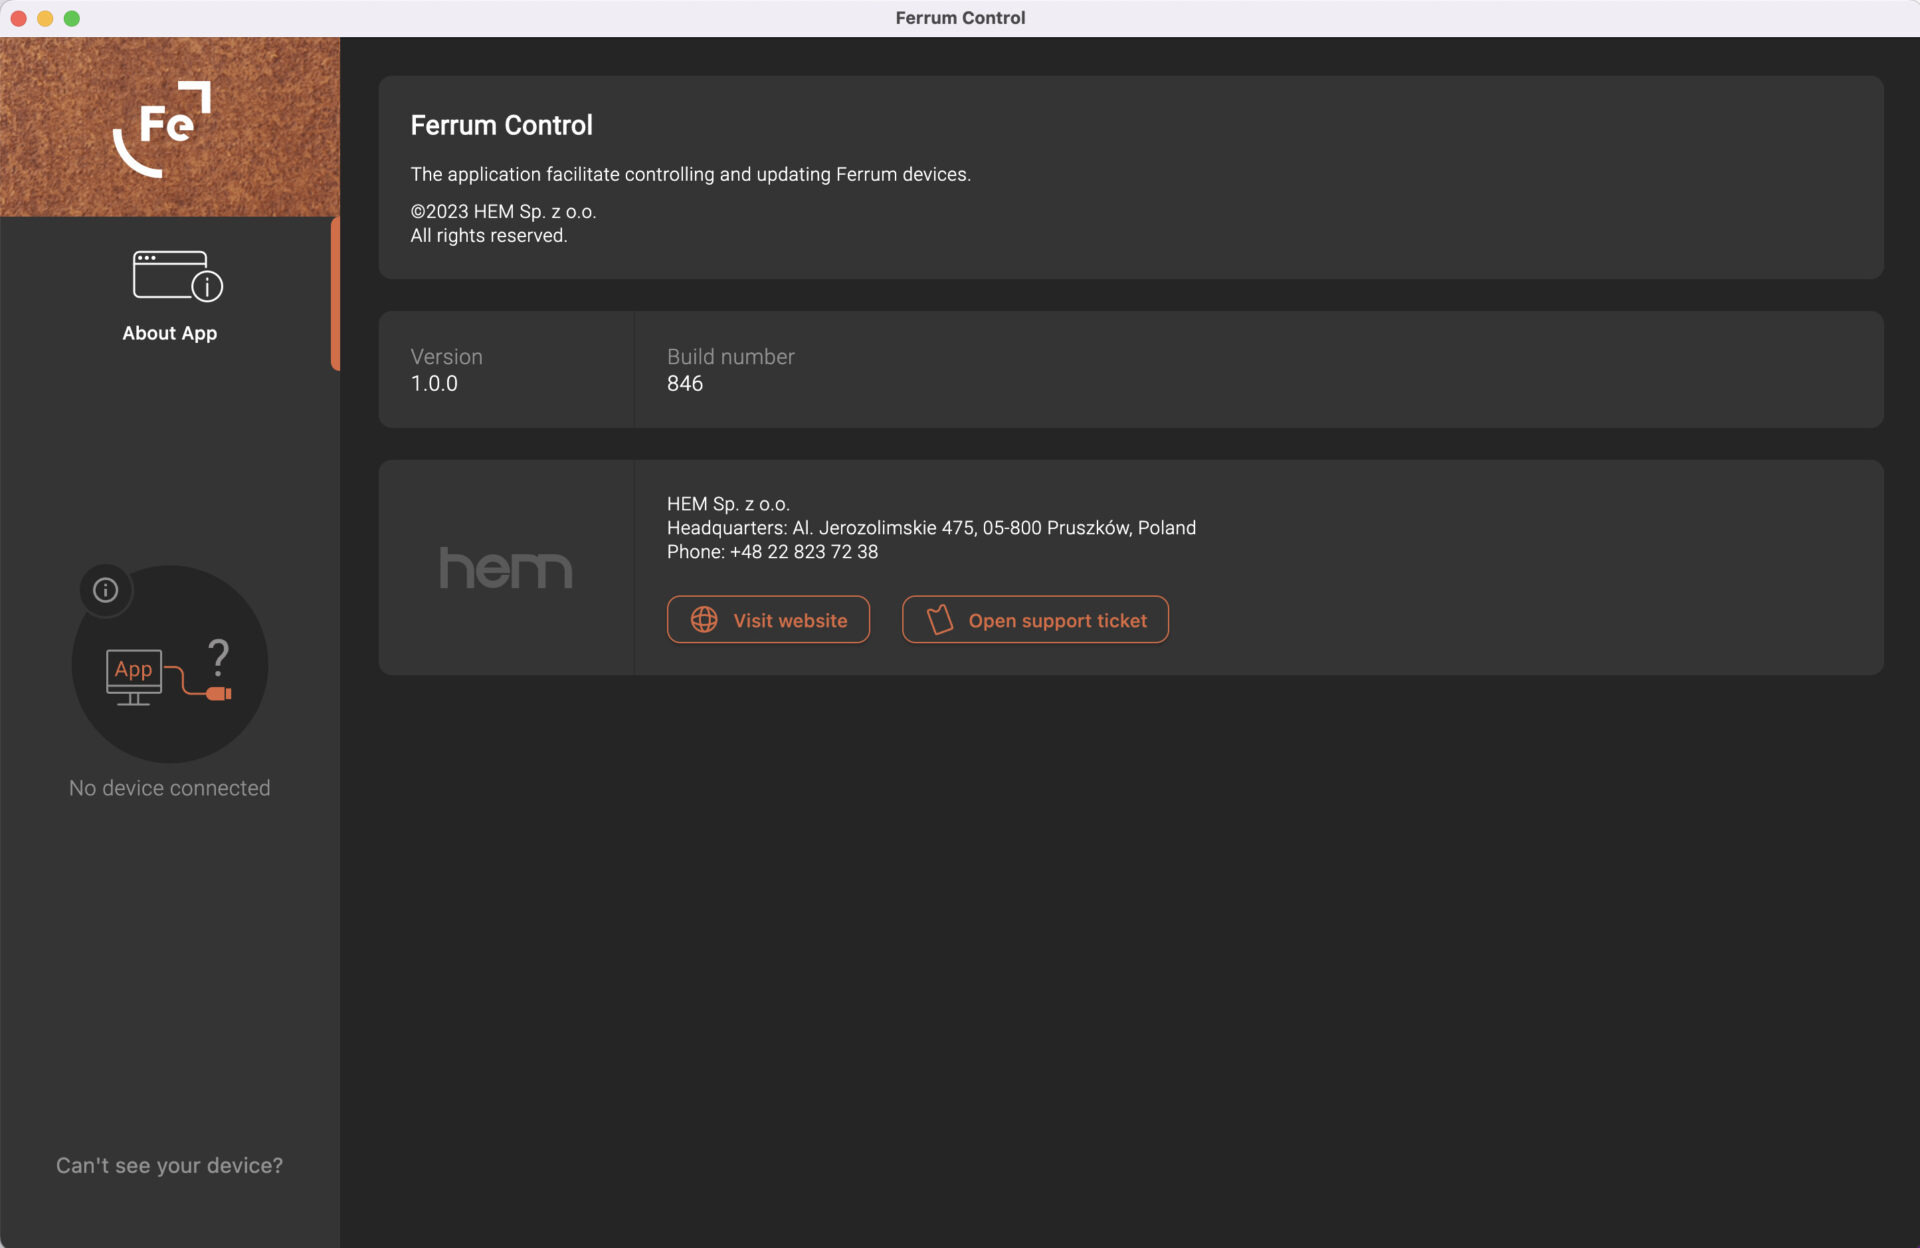Click the phone number for HEM
The height and width of the screenshot is (1248, 1920).
click(772, 551)
